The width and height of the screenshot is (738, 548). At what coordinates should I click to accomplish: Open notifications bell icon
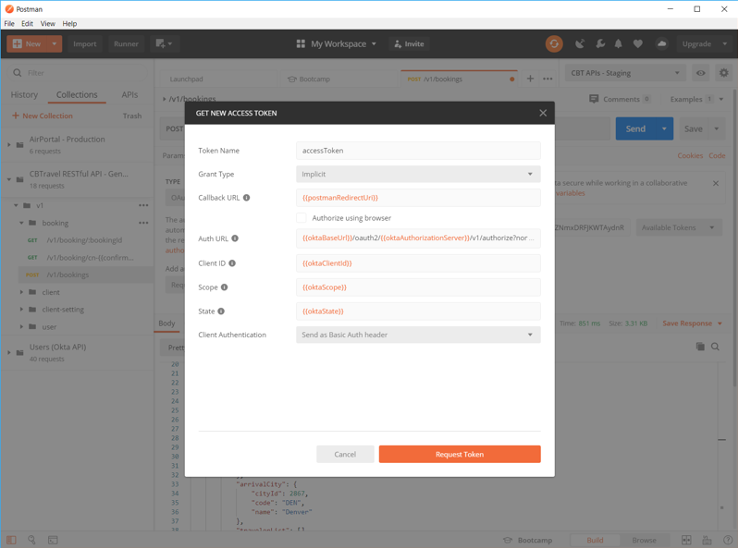coord(618,44)
